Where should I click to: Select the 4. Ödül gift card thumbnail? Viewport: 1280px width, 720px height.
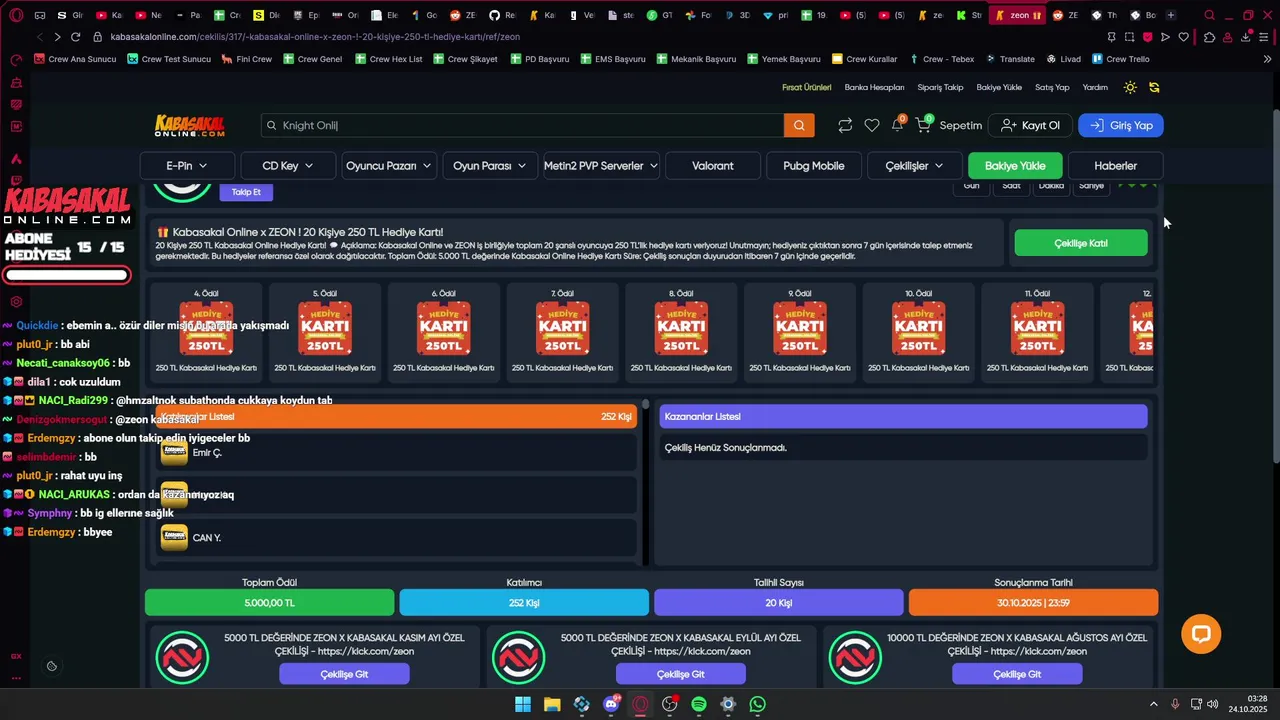coord(206,328)
